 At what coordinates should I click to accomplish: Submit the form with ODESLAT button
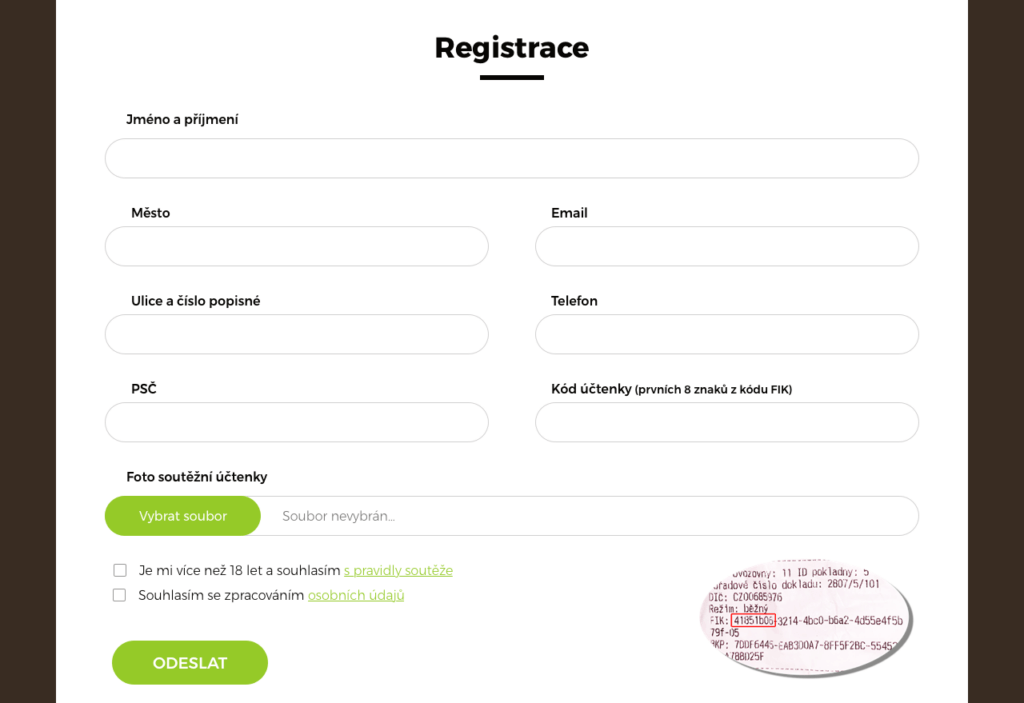click(x=190, y=663)
